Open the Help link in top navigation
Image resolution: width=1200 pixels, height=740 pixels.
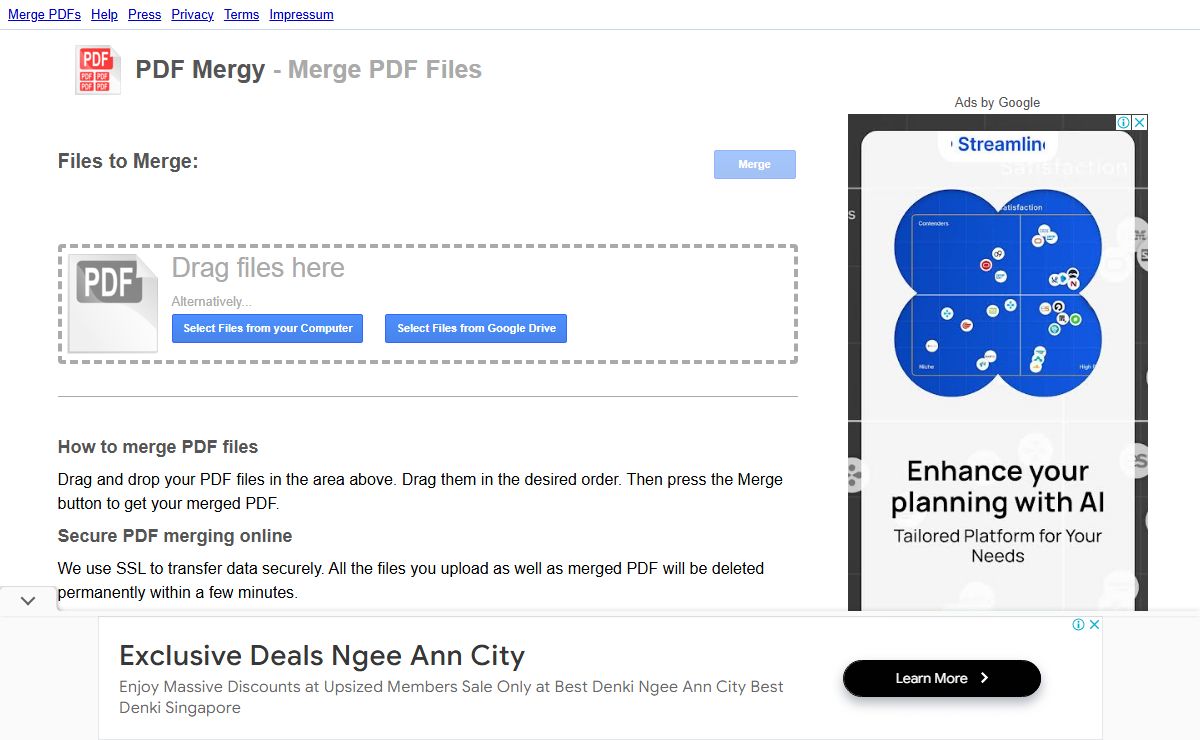pyautogui.click(x=104, y=15)
